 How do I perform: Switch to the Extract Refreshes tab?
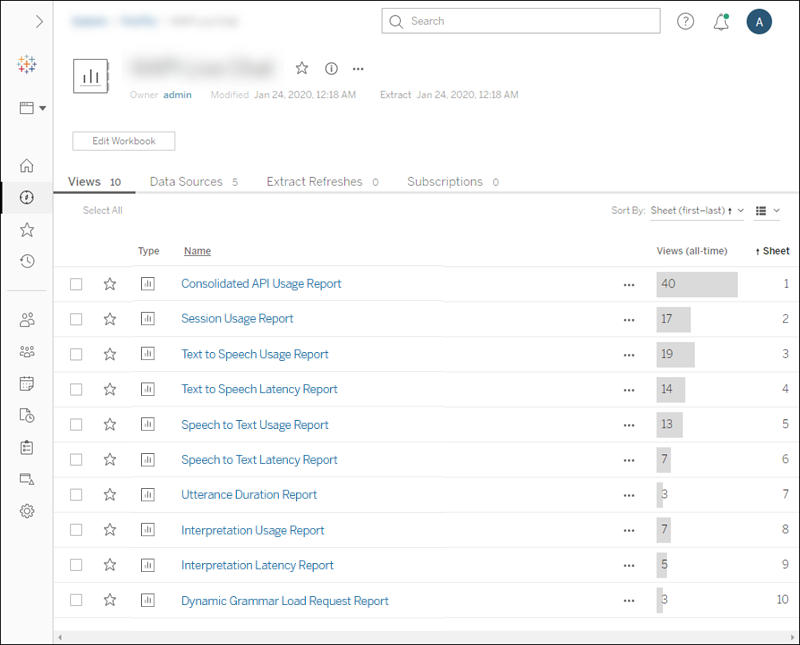(314, 182)
